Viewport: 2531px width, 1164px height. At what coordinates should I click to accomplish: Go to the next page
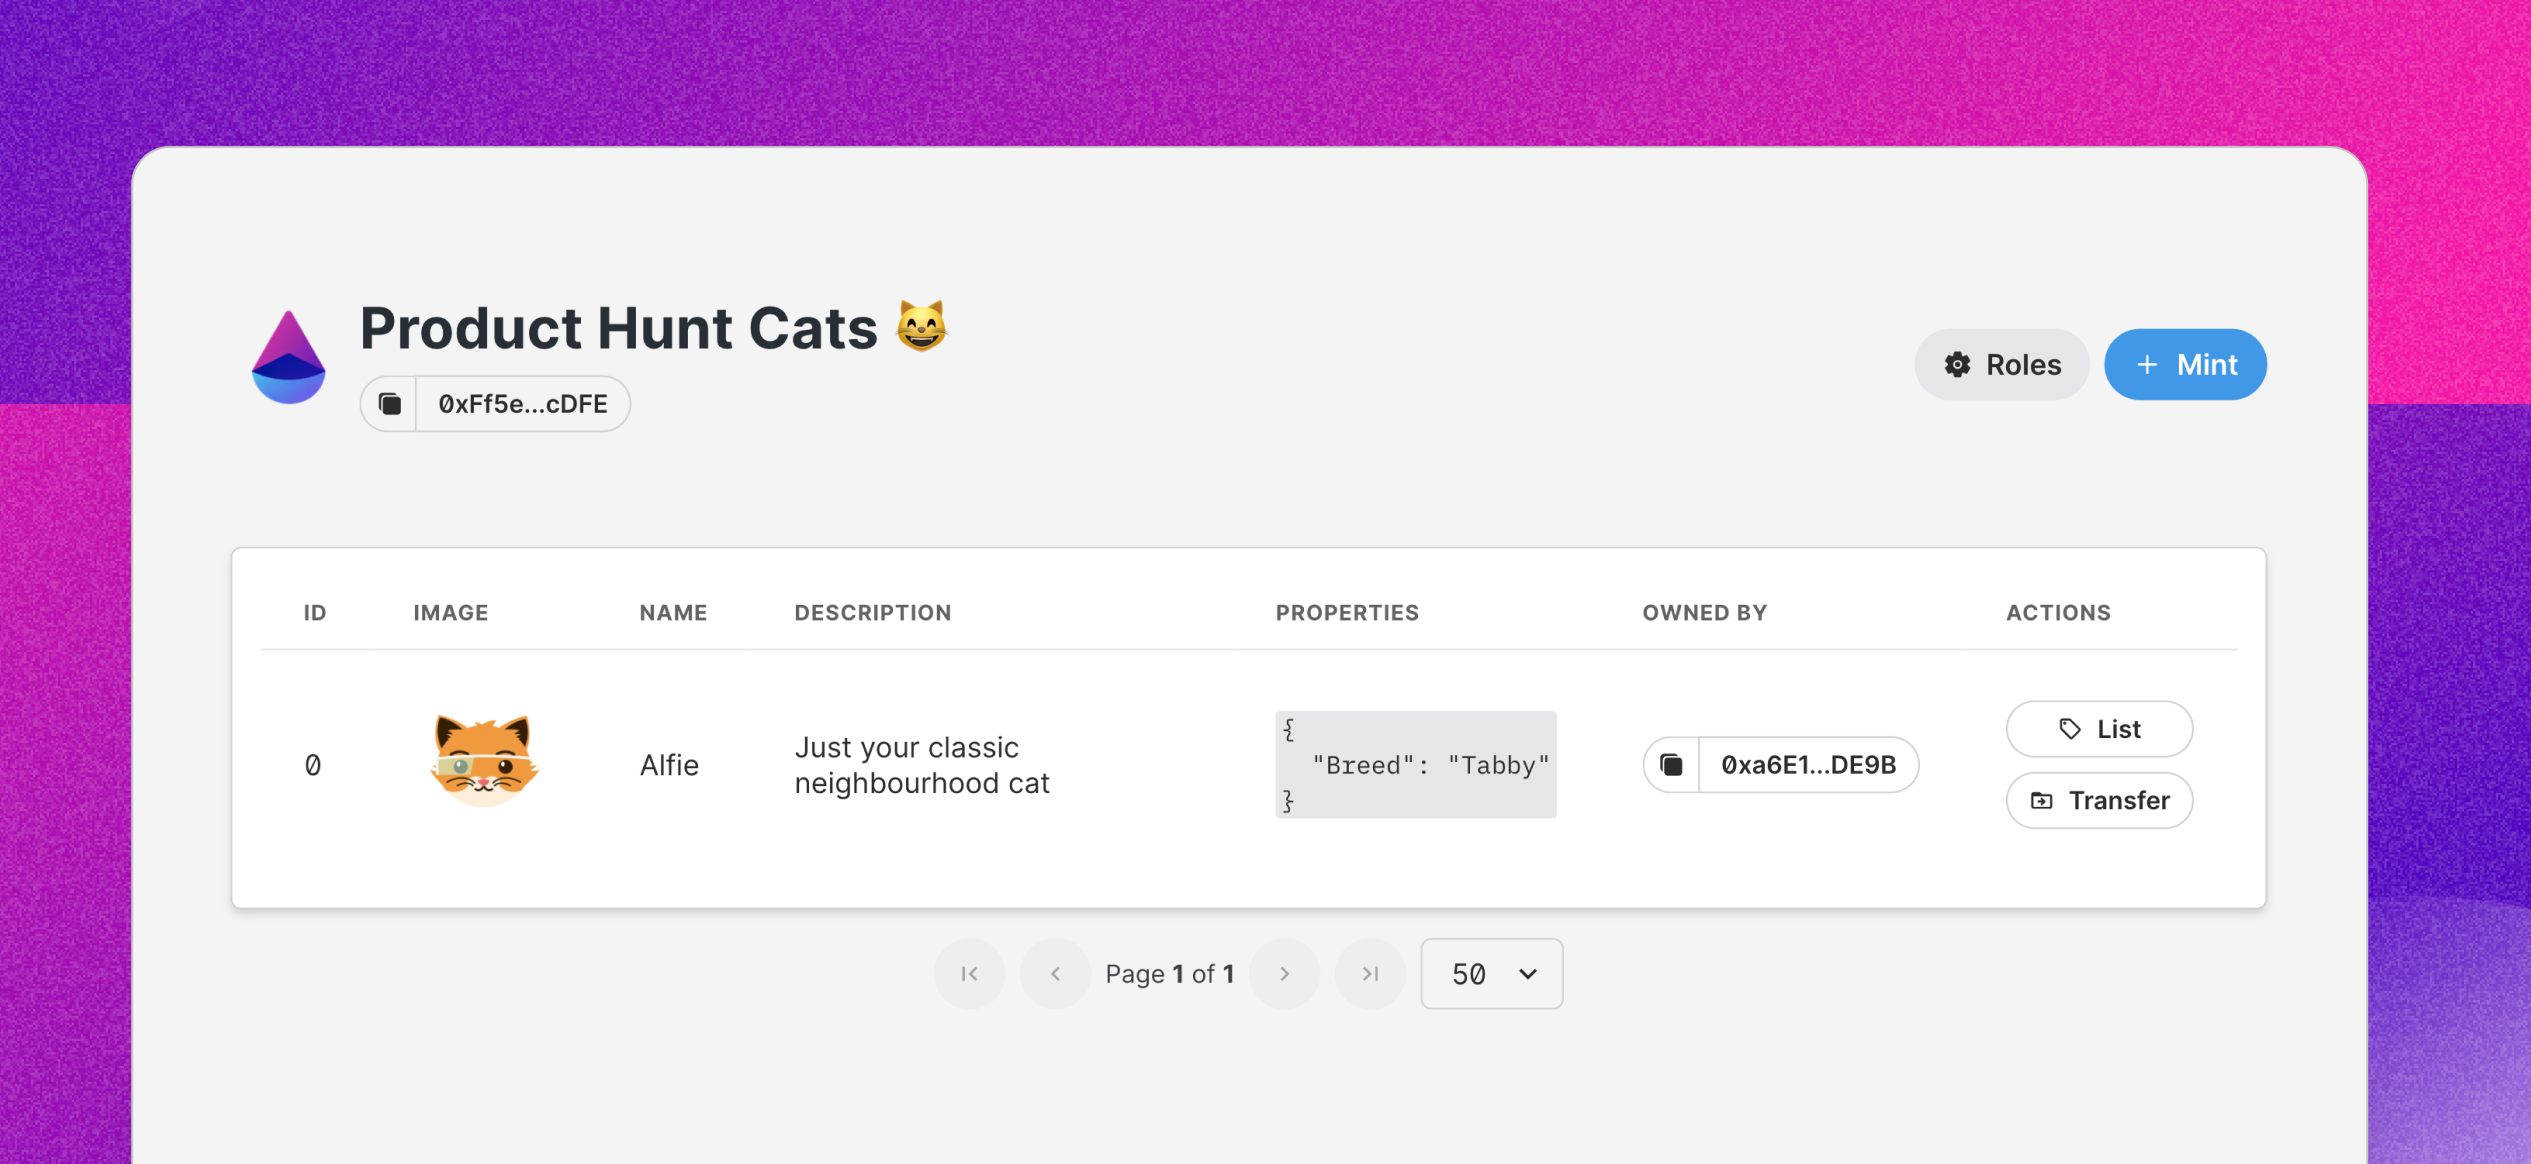[x=1285, y=974]
